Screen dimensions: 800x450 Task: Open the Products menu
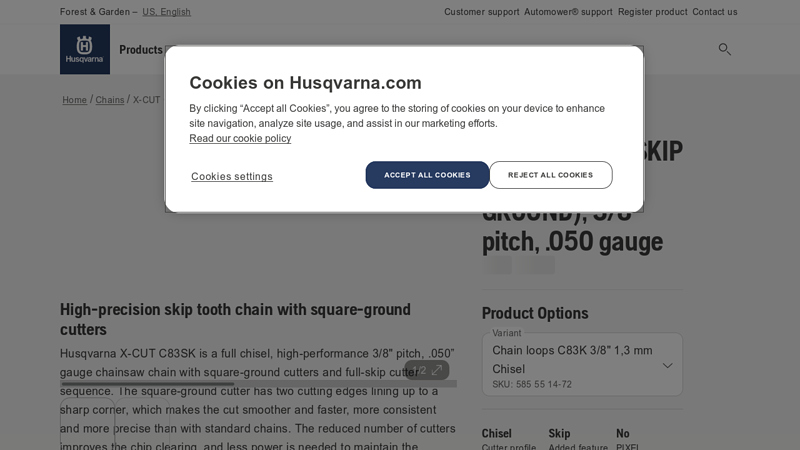coord(141,49)
